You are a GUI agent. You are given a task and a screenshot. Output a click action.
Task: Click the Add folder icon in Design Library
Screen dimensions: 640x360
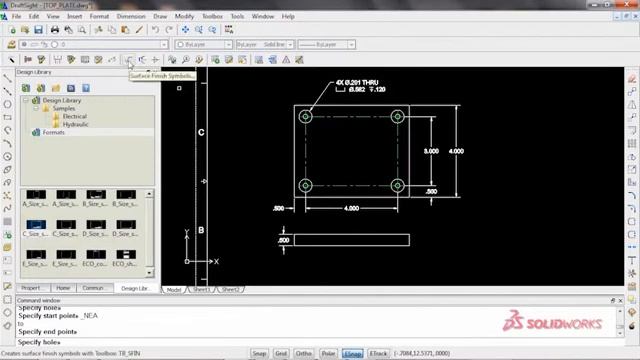pos(56,88)
